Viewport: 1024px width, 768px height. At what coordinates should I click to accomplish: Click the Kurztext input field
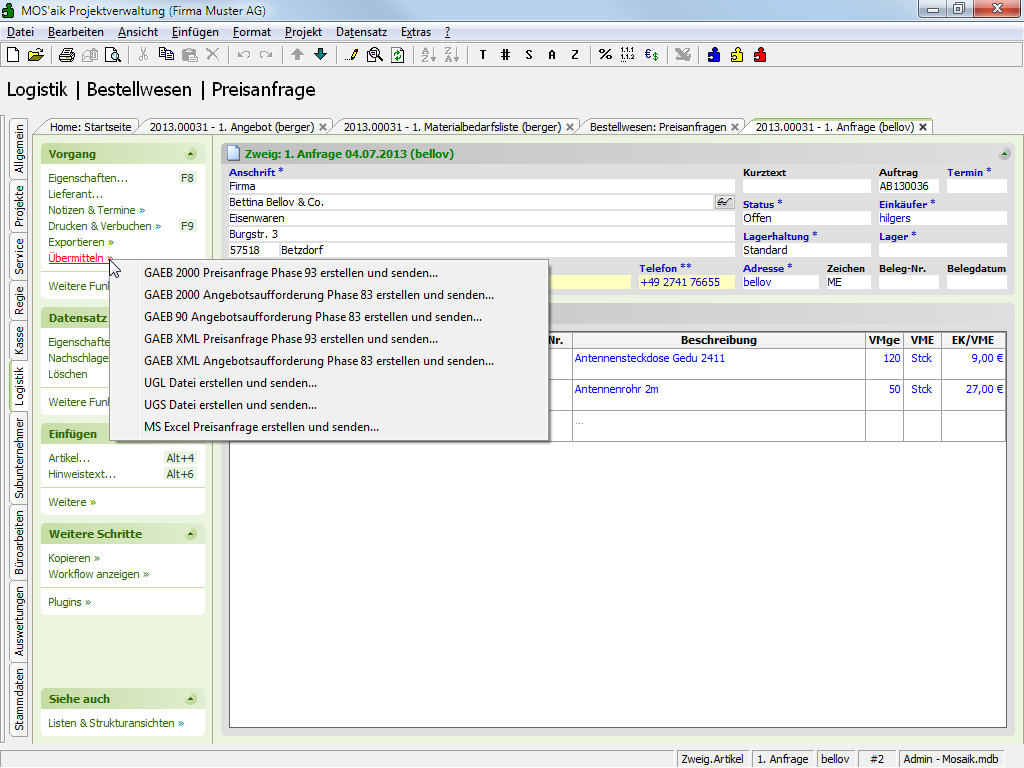807,186
